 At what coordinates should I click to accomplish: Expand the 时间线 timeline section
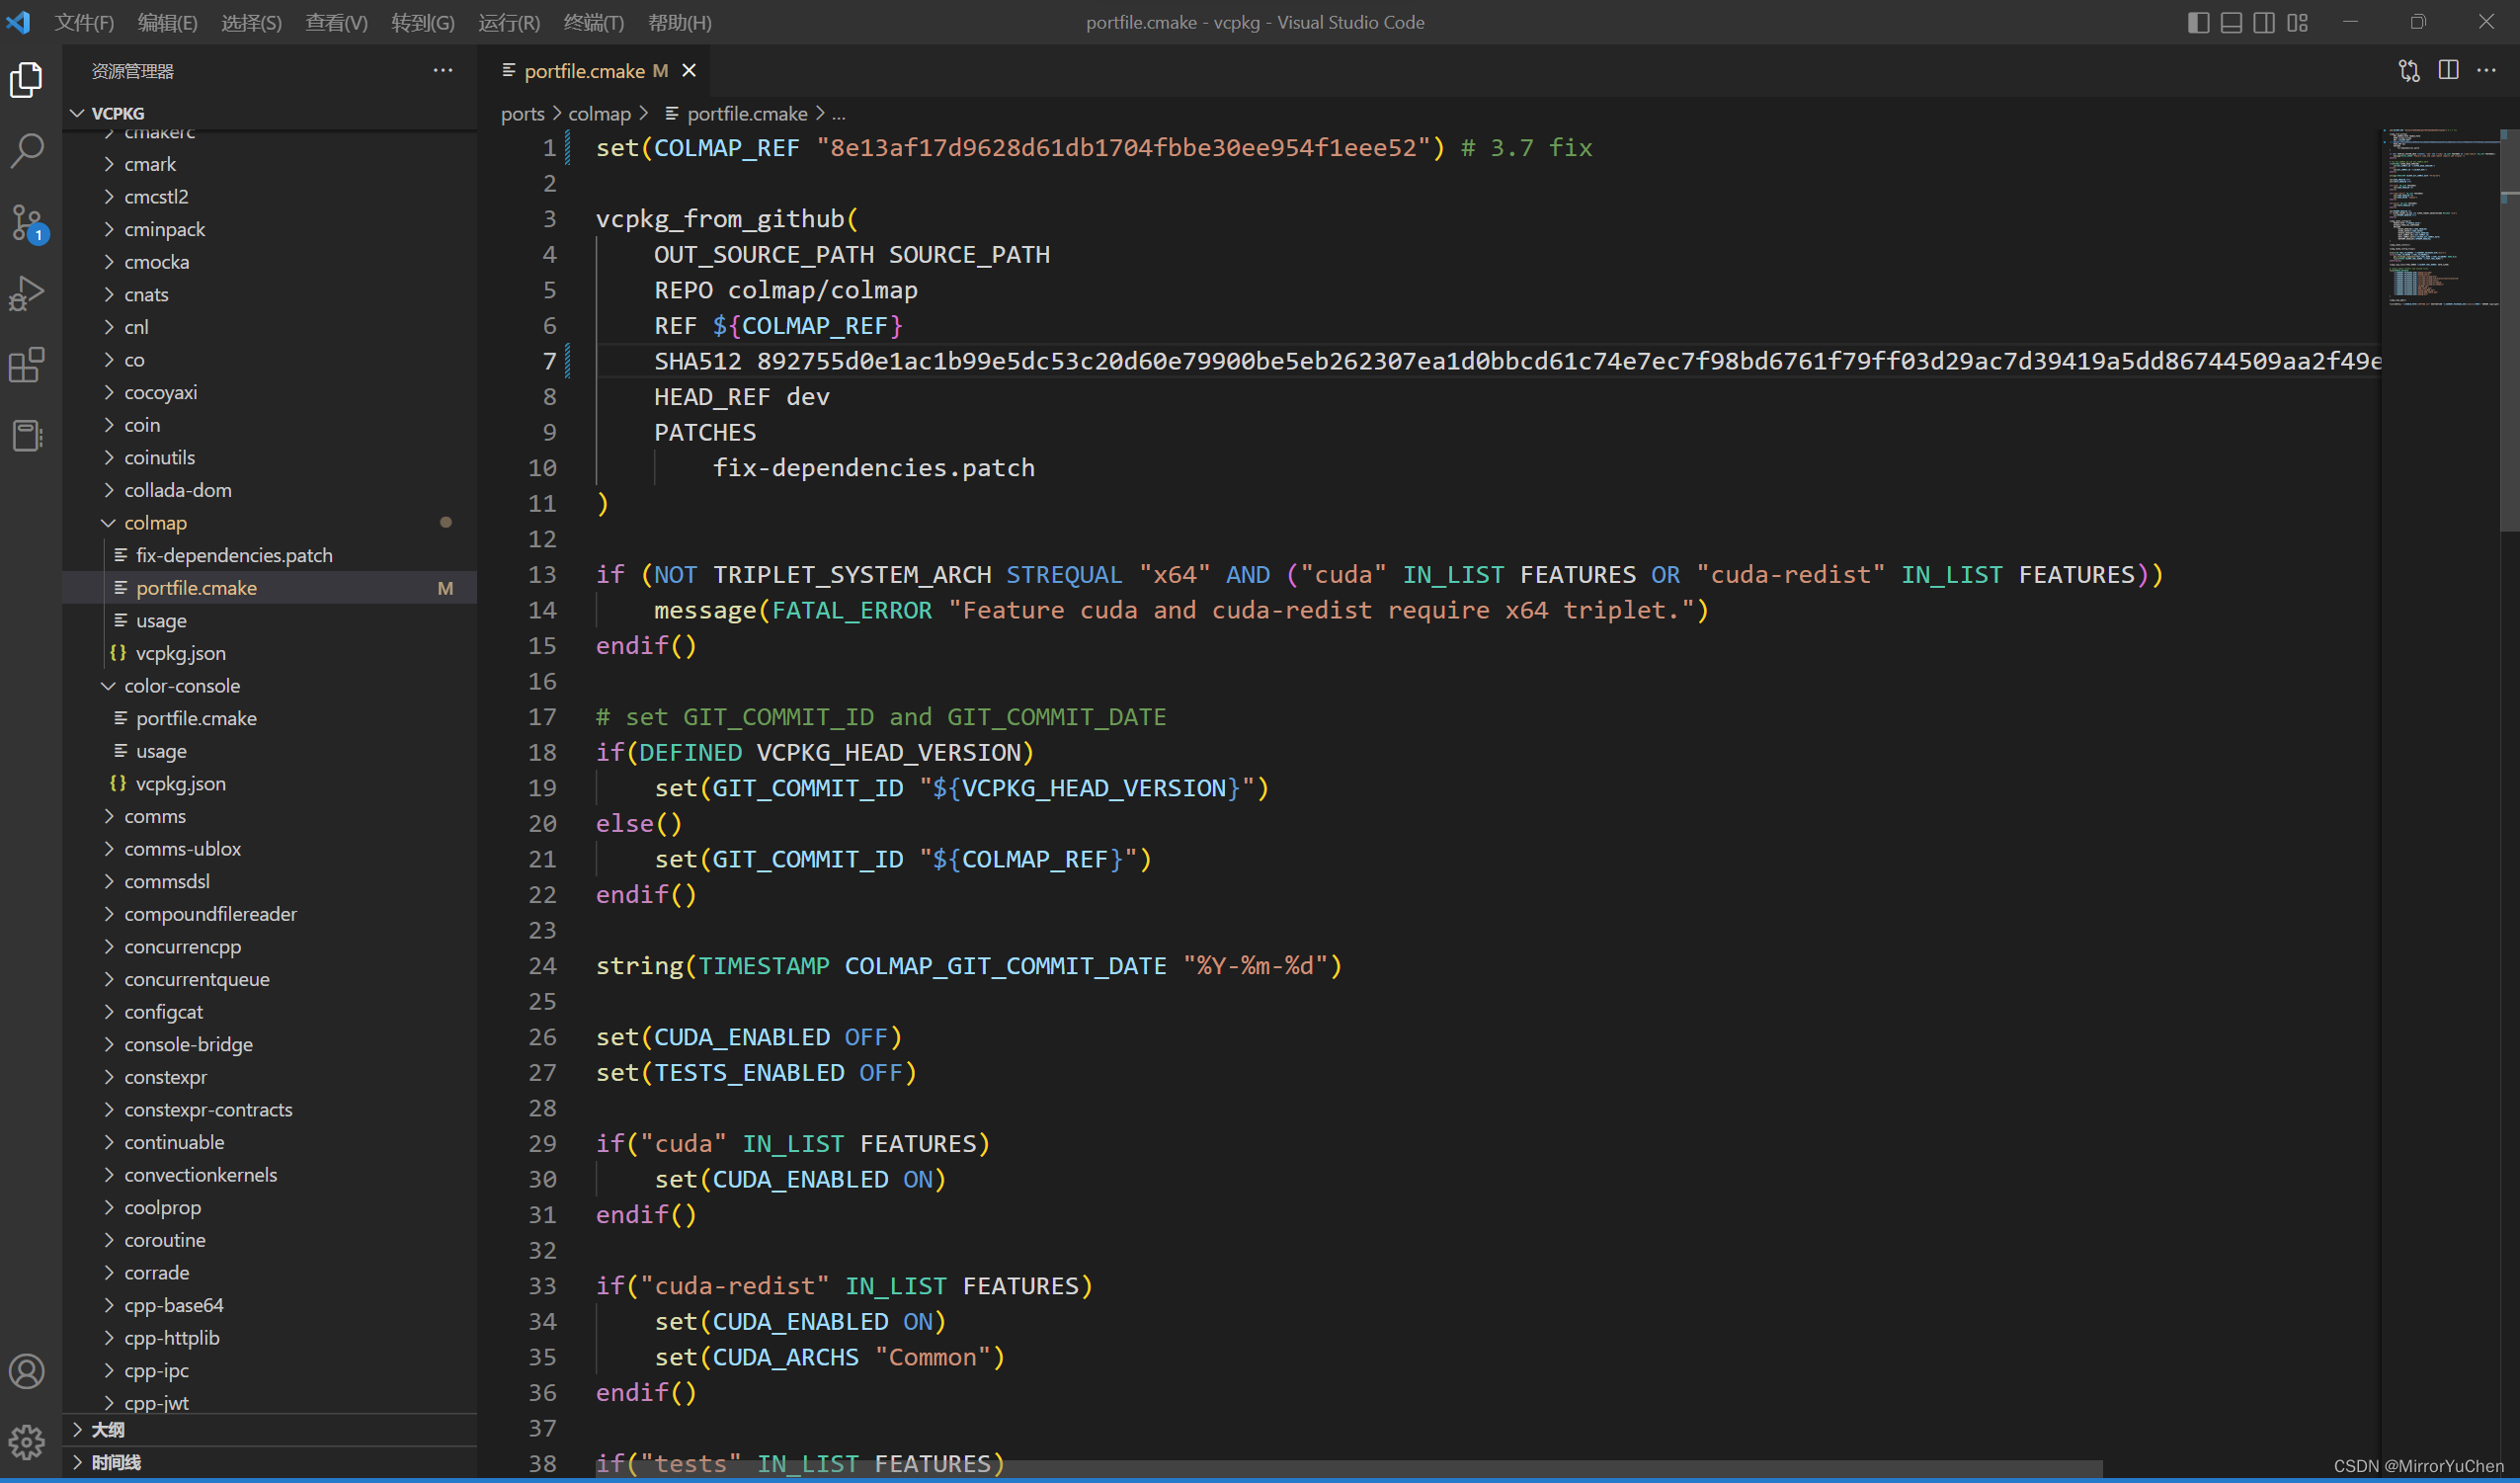pos(116,1462)
